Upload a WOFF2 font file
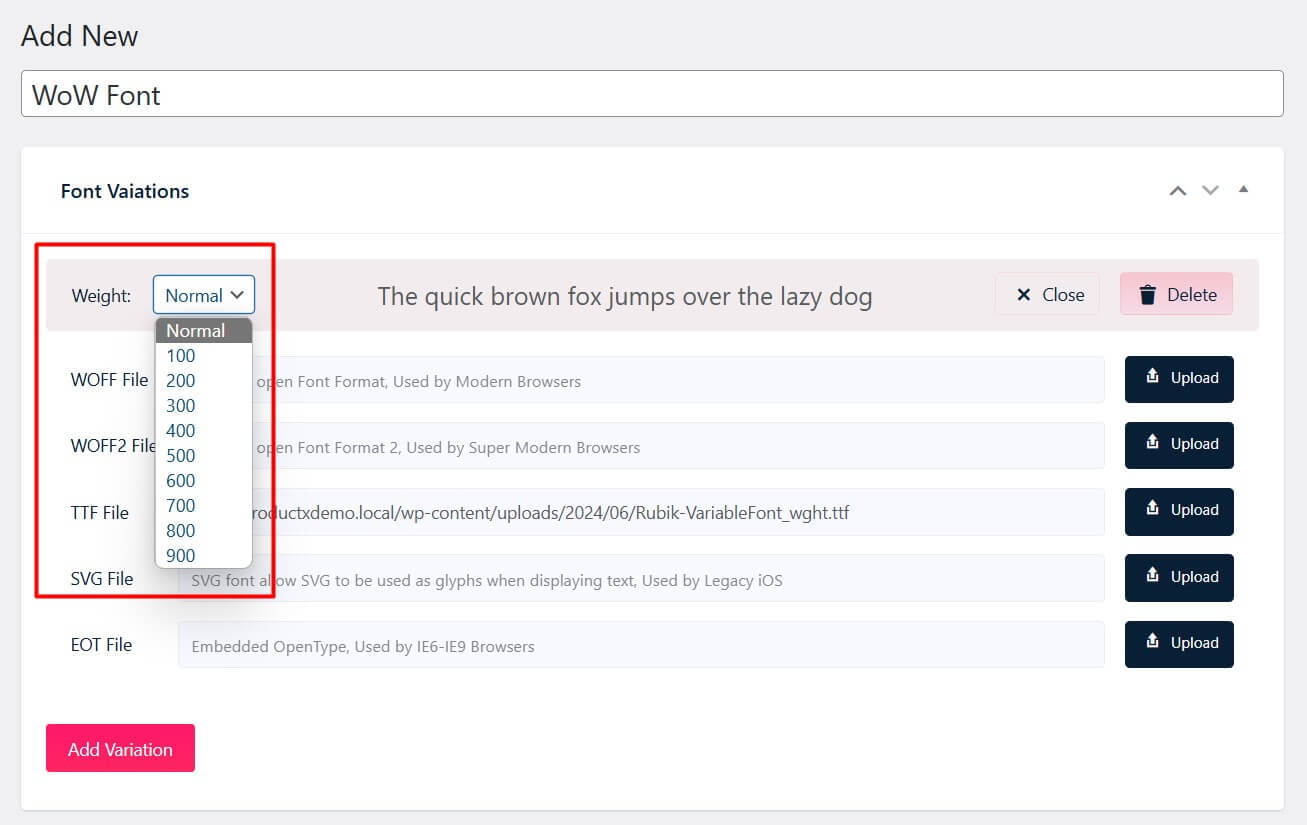The image size is (1307, 825). click(1179, 445)
